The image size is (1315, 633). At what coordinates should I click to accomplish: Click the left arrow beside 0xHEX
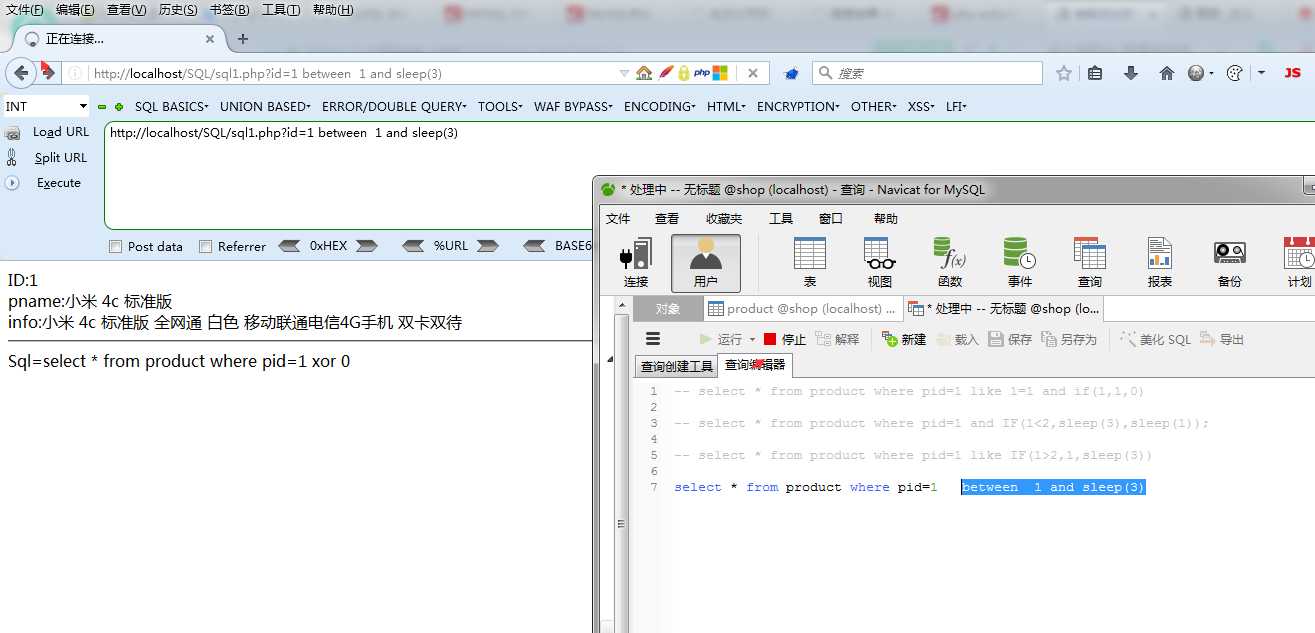(289, 246)
